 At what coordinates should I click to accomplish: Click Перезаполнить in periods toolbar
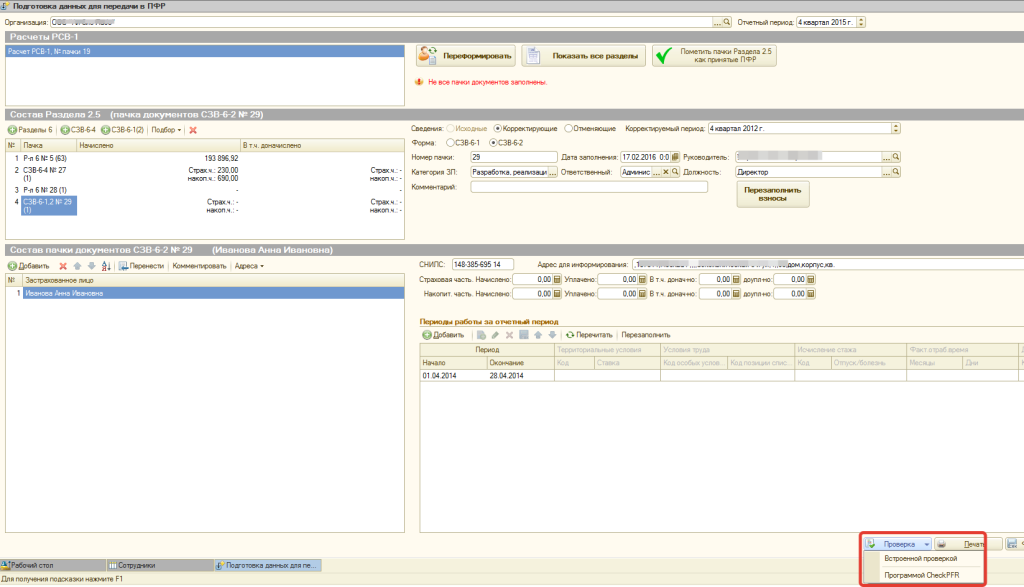click(646, 335)
